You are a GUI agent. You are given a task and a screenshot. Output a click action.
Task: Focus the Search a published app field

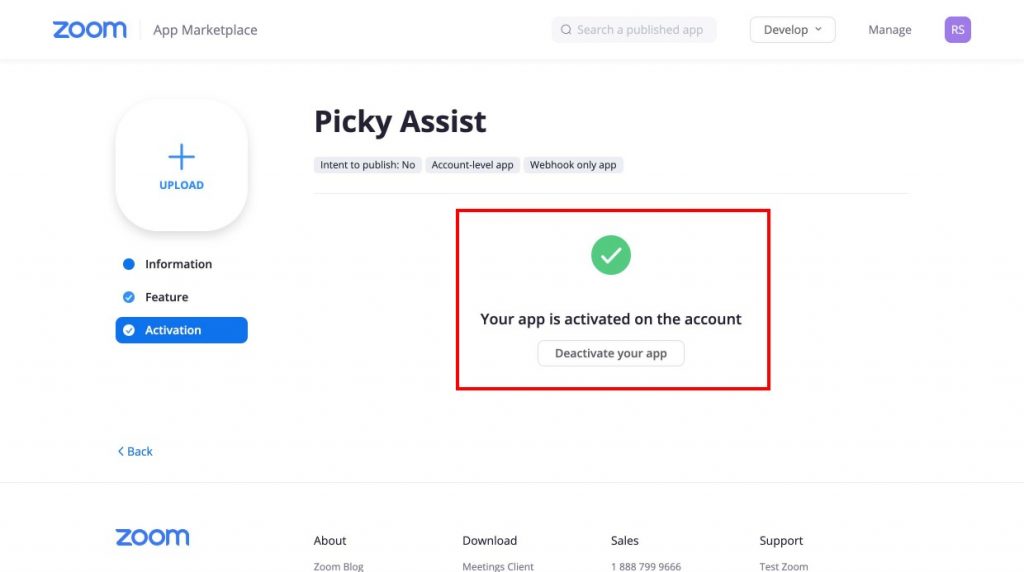[633, 30]
